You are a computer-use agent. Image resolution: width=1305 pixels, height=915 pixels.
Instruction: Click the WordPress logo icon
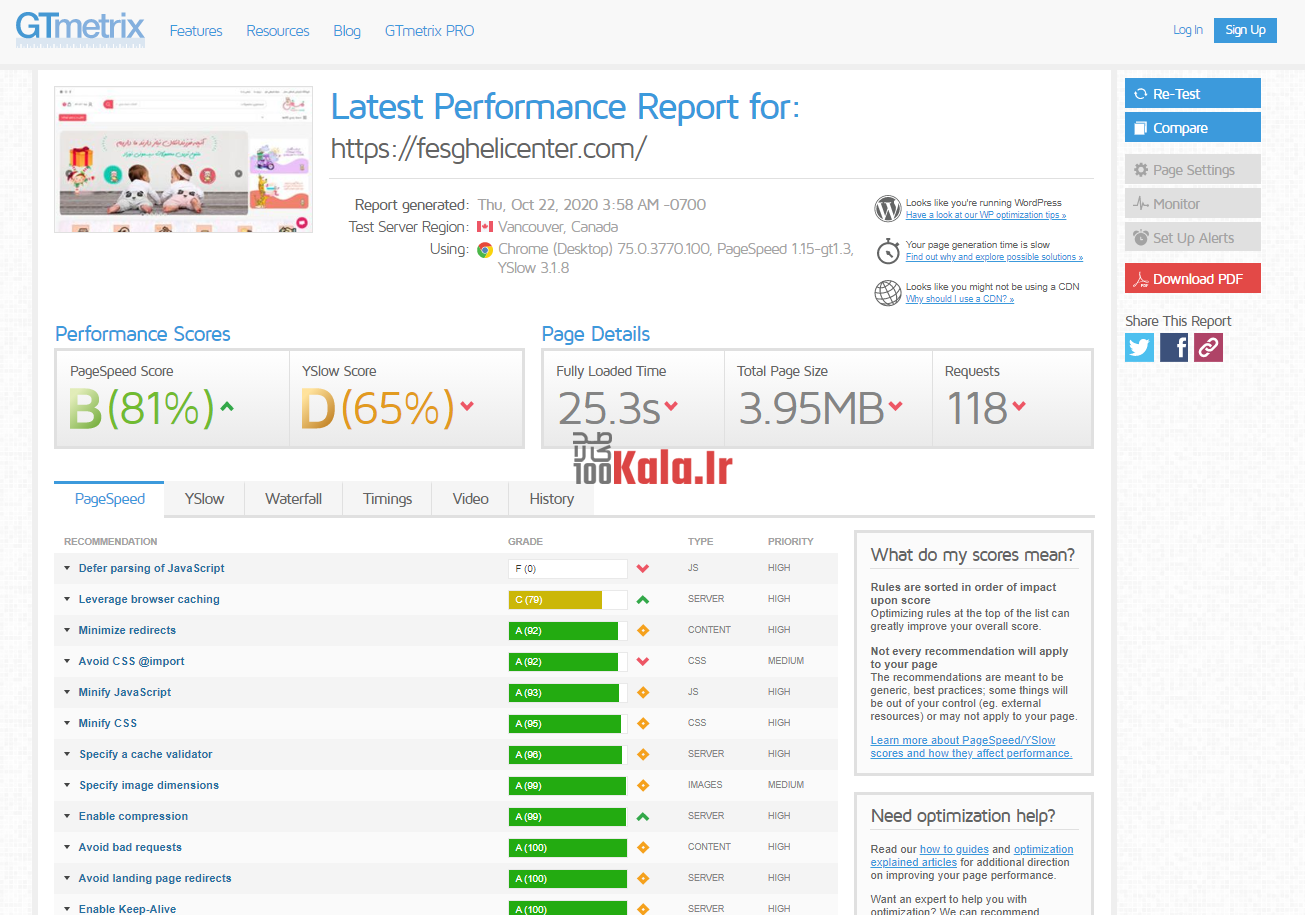pyautogui.click(x=888, y=209)
